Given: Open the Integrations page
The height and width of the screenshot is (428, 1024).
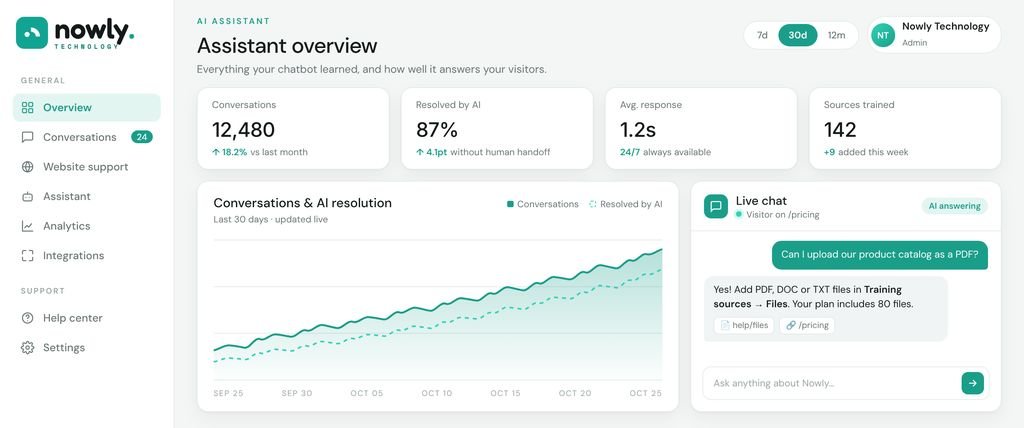Looking at the screenshot, I should (x=87, y=255).
